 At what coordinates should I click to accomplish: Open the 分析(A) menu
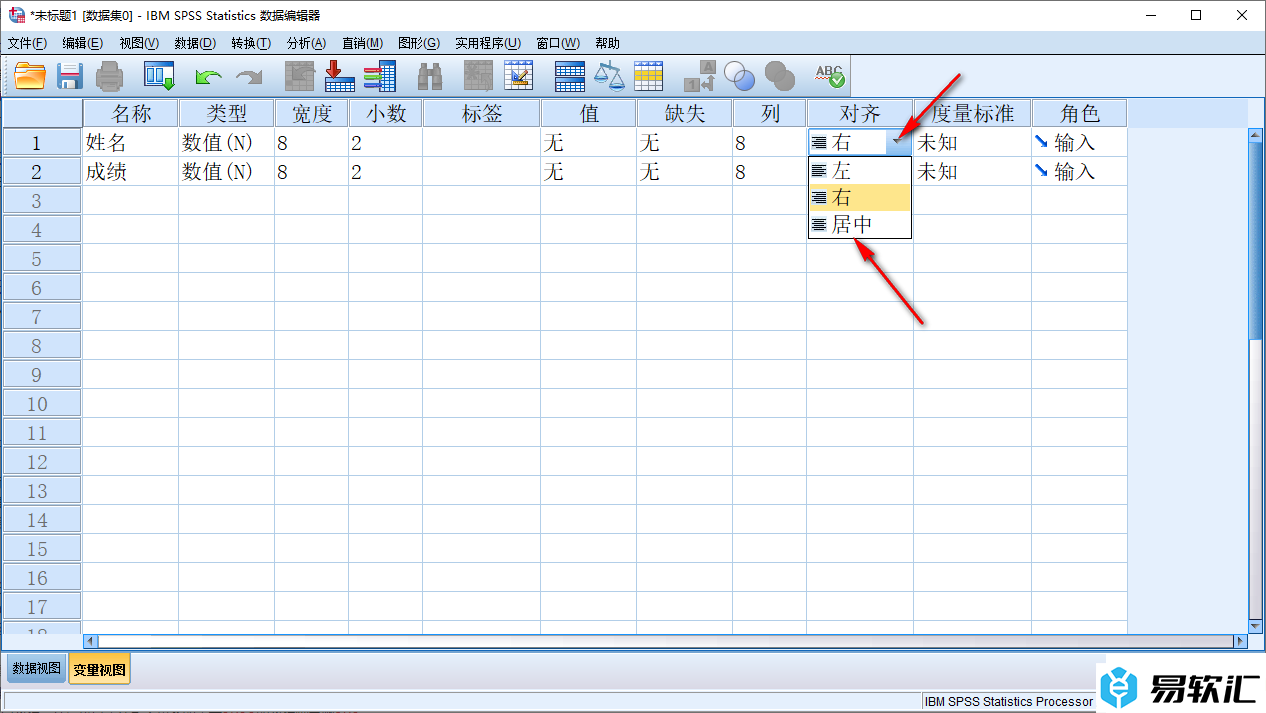point(307,43)
